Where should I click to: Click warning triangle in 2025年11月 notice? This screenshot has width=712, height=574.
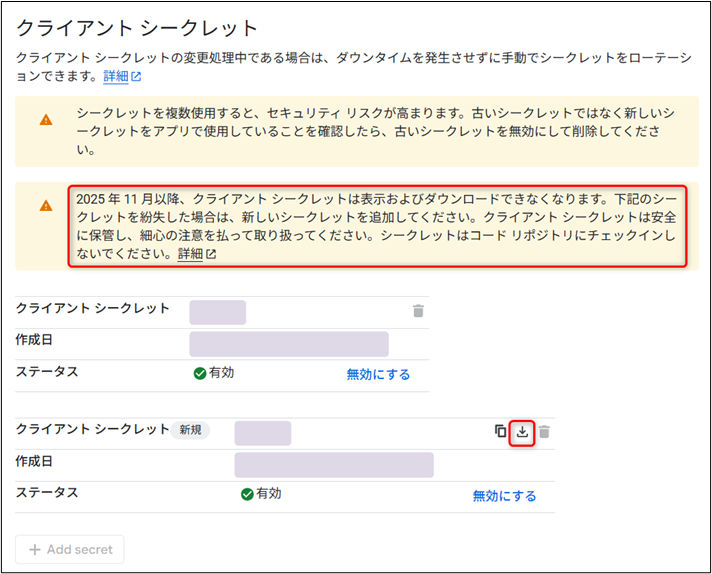(46, 206)
